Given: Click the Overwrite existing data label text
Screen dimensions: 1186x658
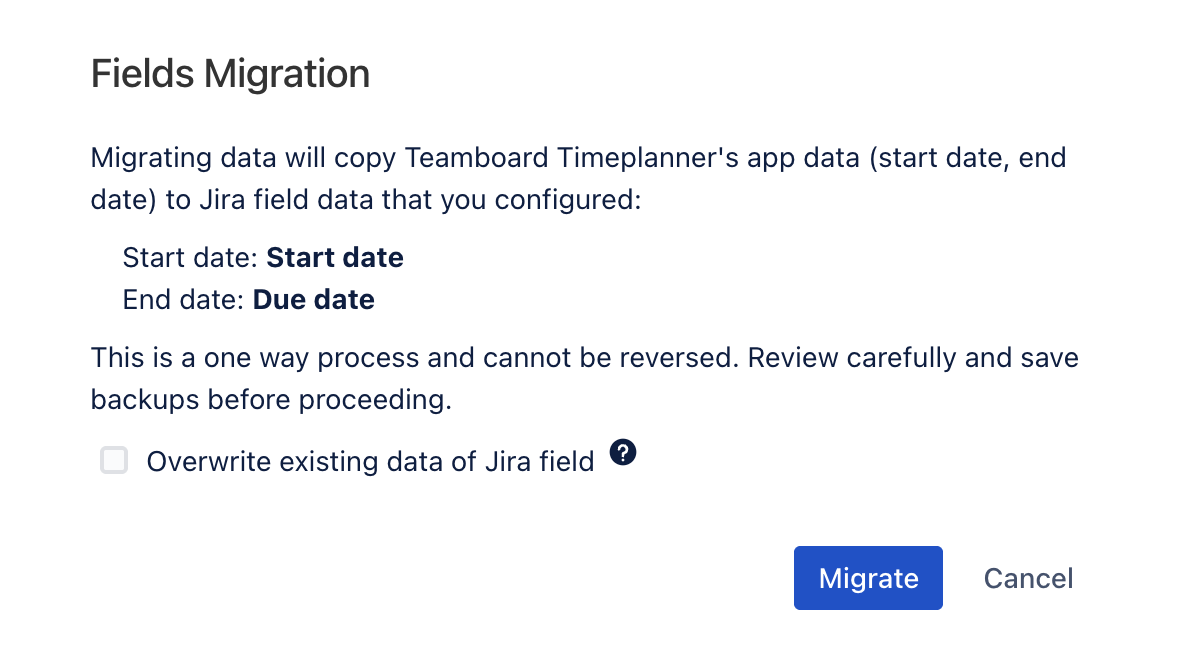Looking at the screenshot, I should point(370,461).
